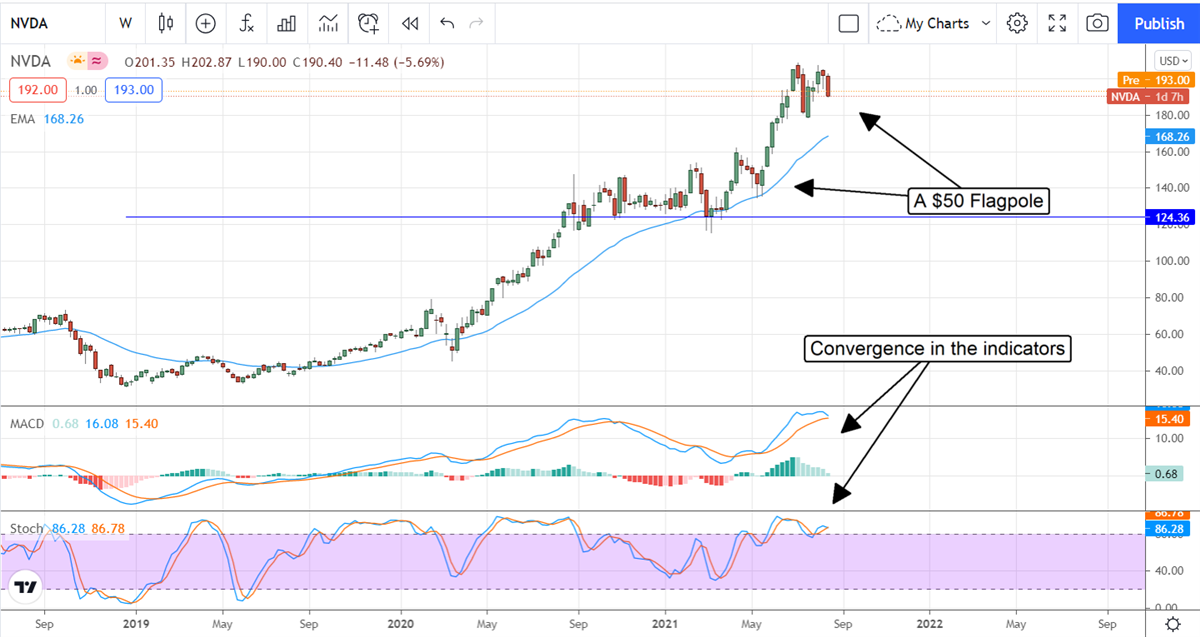
Task: Open the fx Indicators menu
Action: pyautogui.click(x=246, y=23)
